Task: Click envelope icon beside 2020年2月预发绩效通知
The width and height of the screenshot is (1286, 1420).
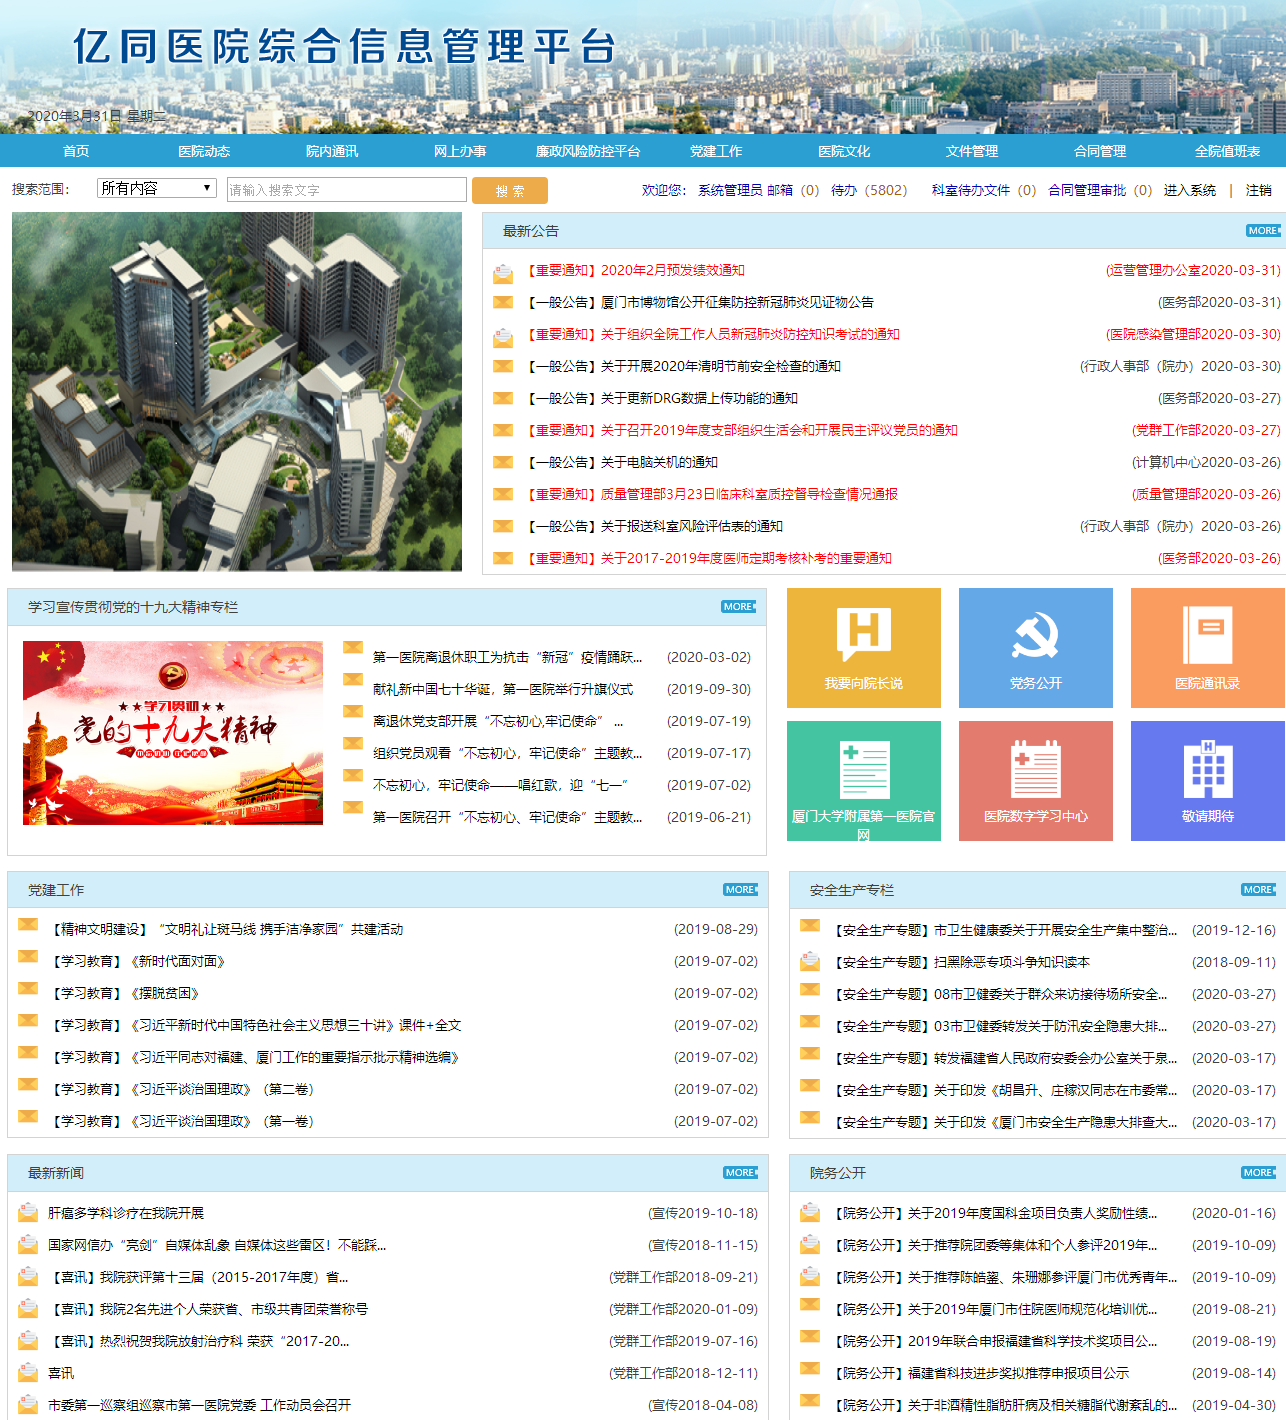Action: coord(503,271)
